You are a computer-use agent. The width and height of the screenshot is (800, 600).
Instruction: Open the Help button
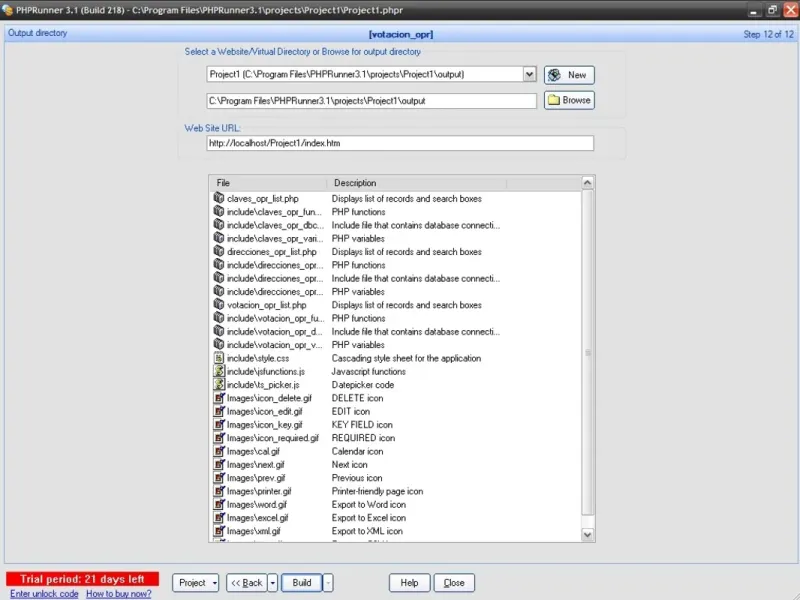409,583
